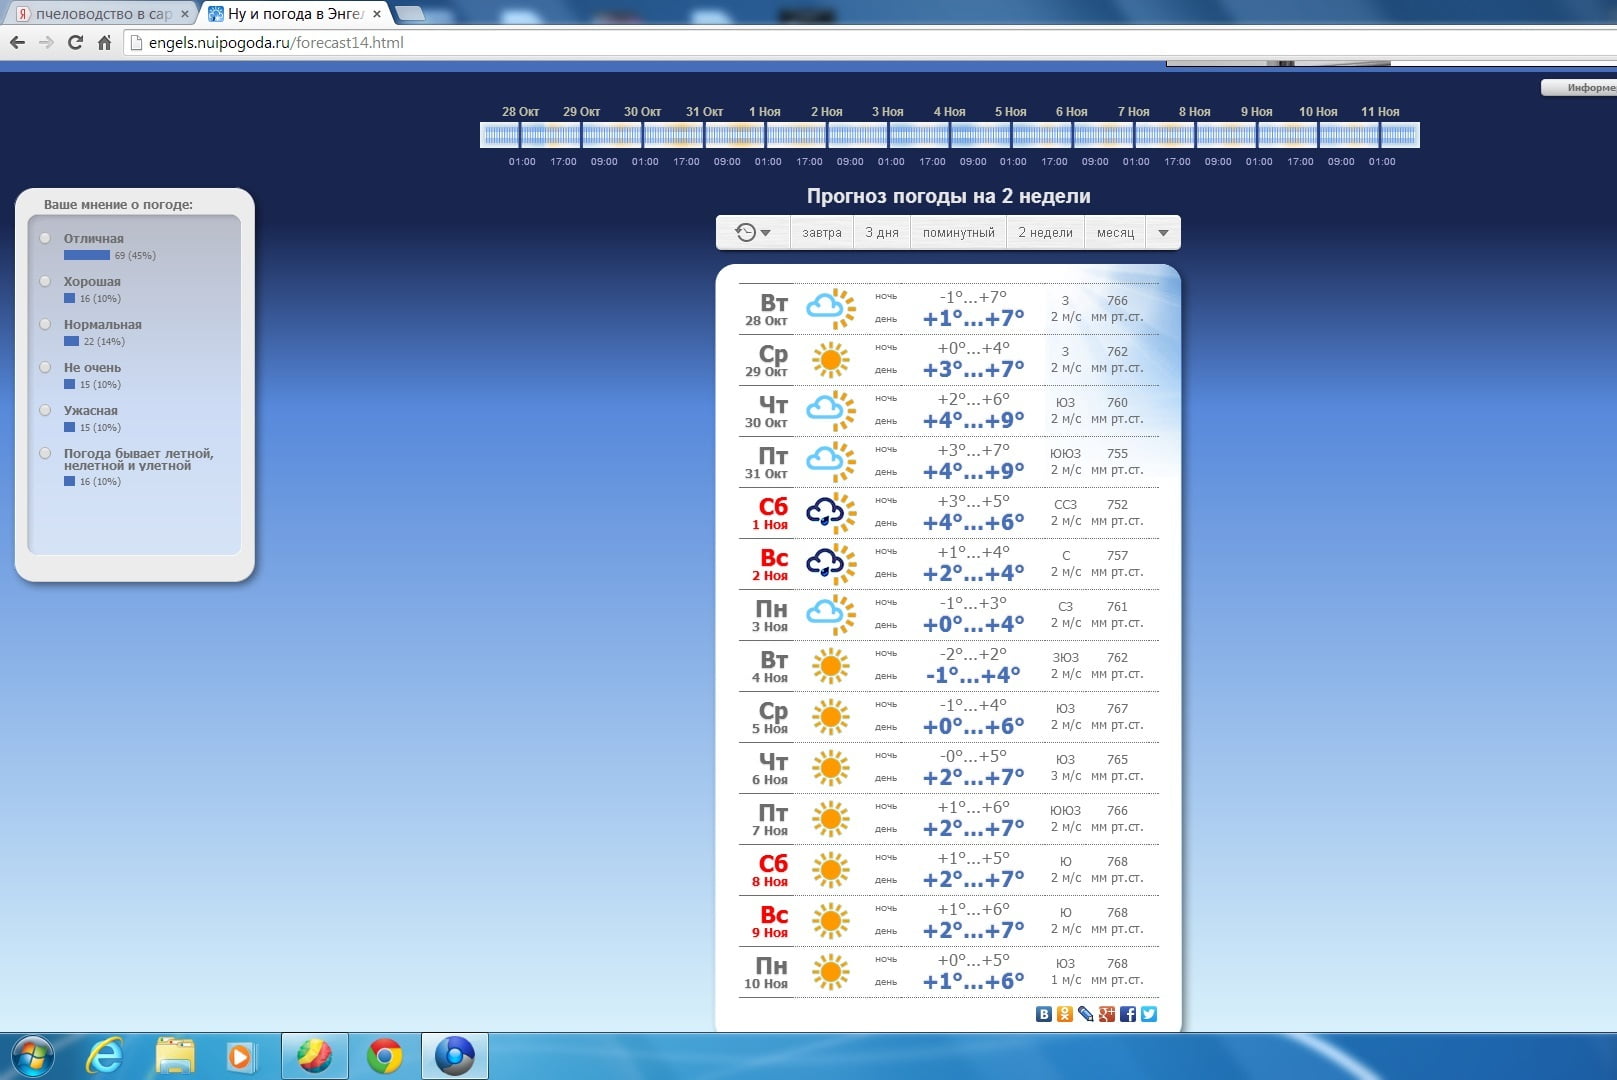The width and height of the screenshot is (1617, 1080).
Task: Open the 'поминутный' forecast tab
Action: click(958, 233)
